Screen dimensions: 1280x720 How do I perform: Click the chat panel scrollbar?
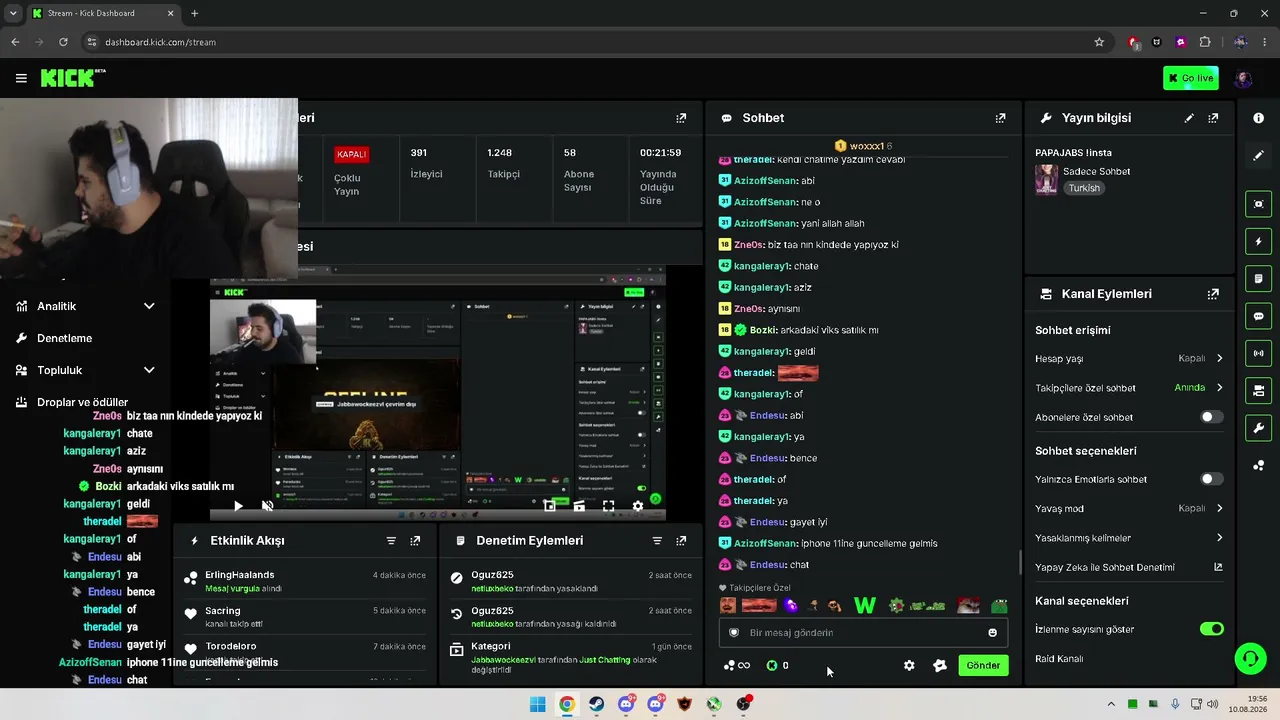tap(1019, 562)
